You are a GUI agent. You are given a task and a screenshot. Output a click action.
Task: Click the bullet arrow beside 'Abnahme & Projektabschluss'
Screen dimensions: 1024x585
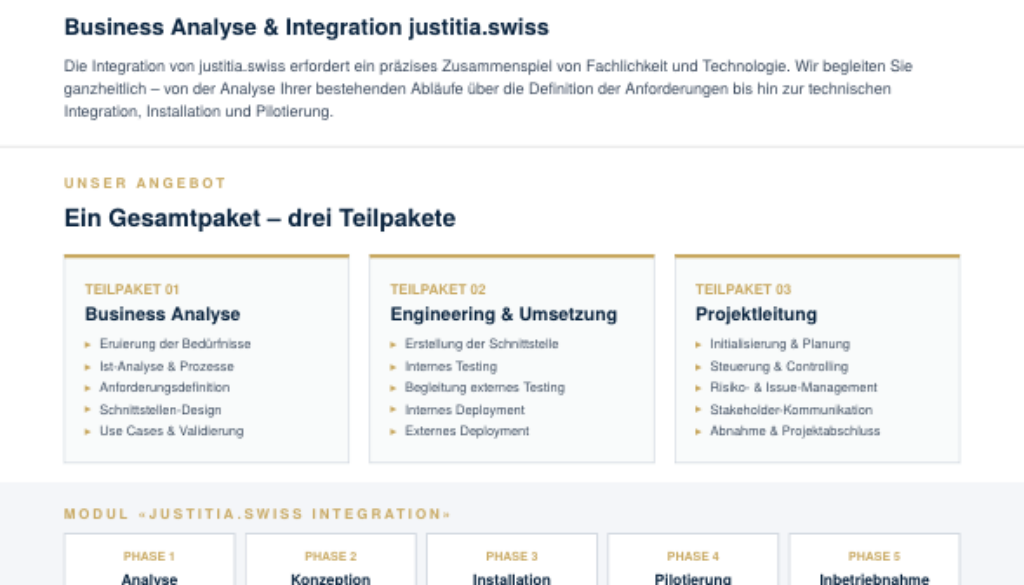(x=698, y=432)
